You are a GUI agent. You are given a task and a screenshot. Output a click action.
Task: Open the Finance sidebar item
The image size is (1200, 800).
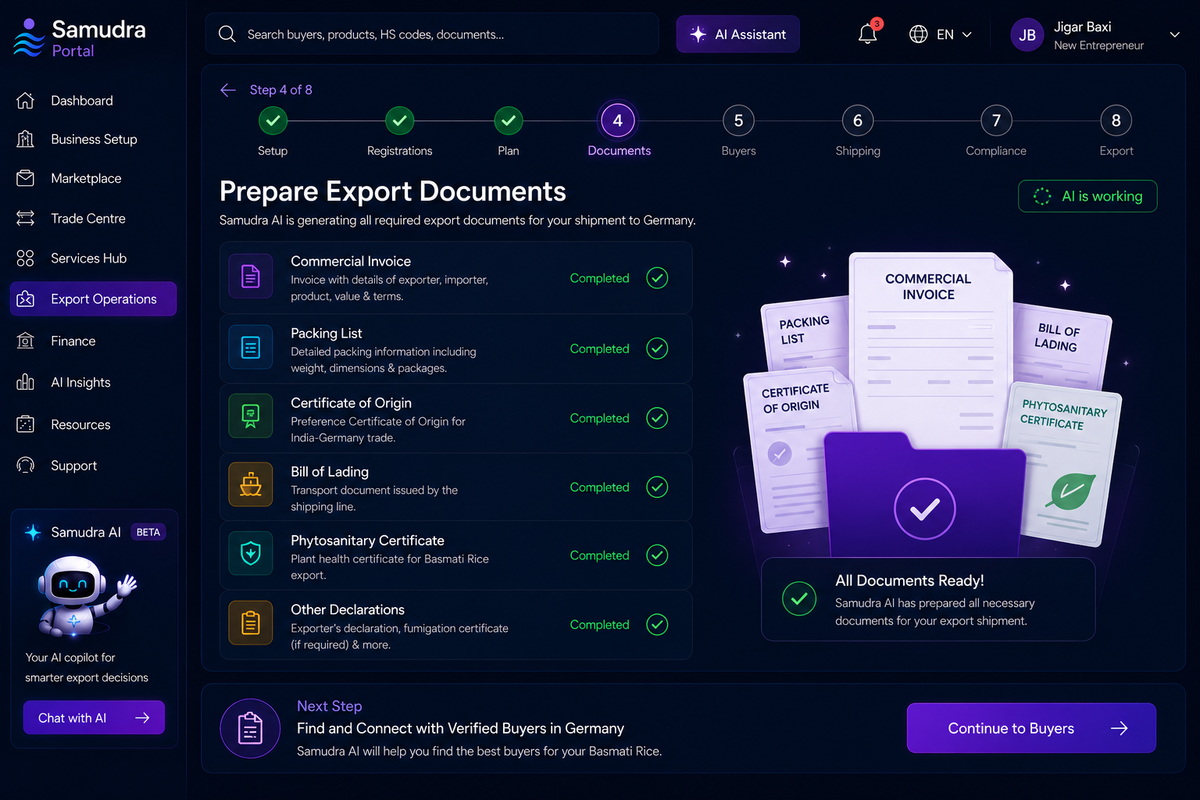coord(93,341)
